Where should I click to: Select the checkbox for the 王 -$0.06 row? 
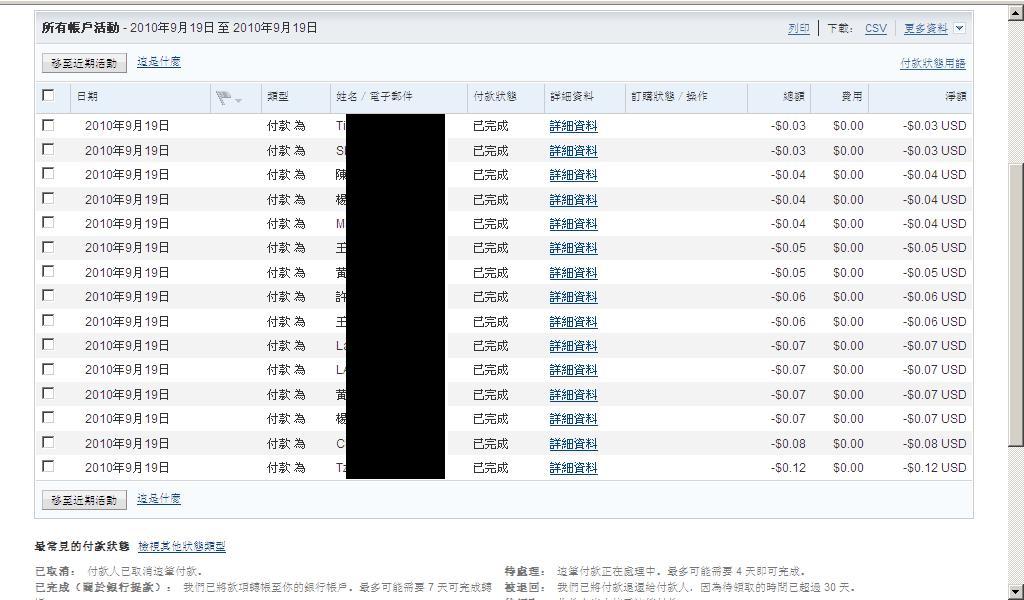[48, 321]
